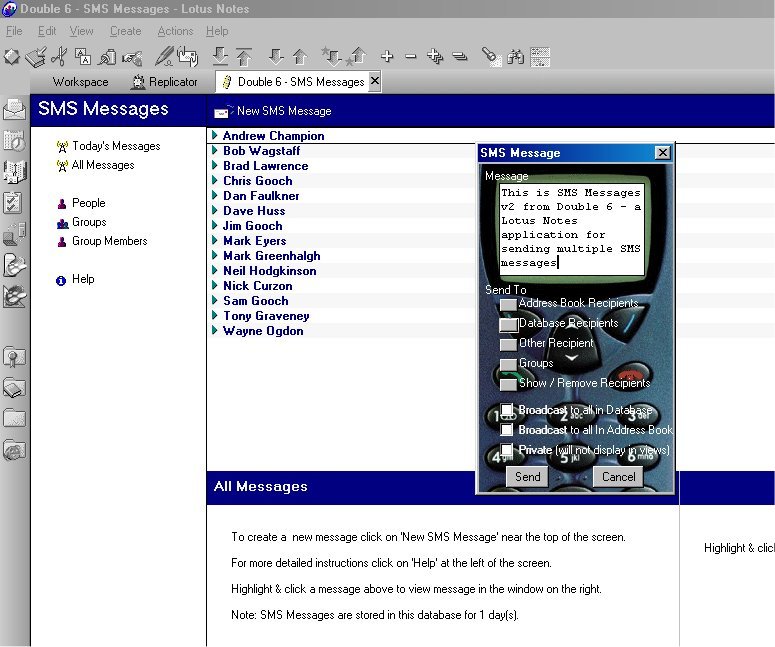Expand the Bob Wagstaff category

[215, 150]
